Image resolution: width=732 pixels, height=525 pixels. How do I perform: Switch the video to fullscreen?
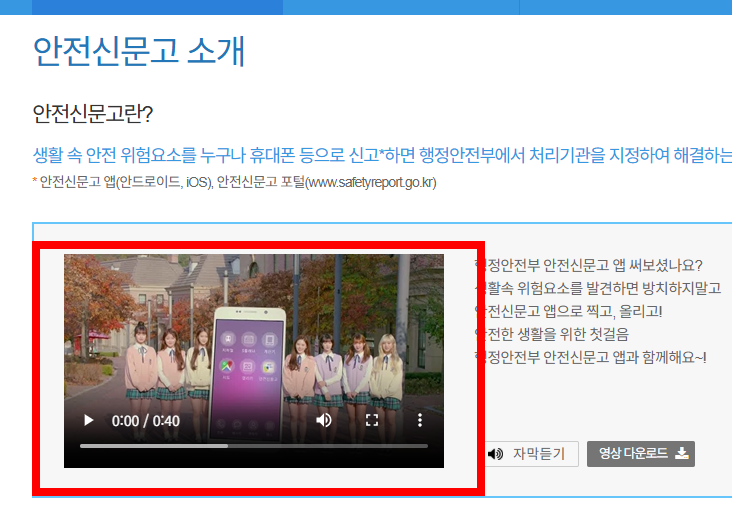[372, 420]
